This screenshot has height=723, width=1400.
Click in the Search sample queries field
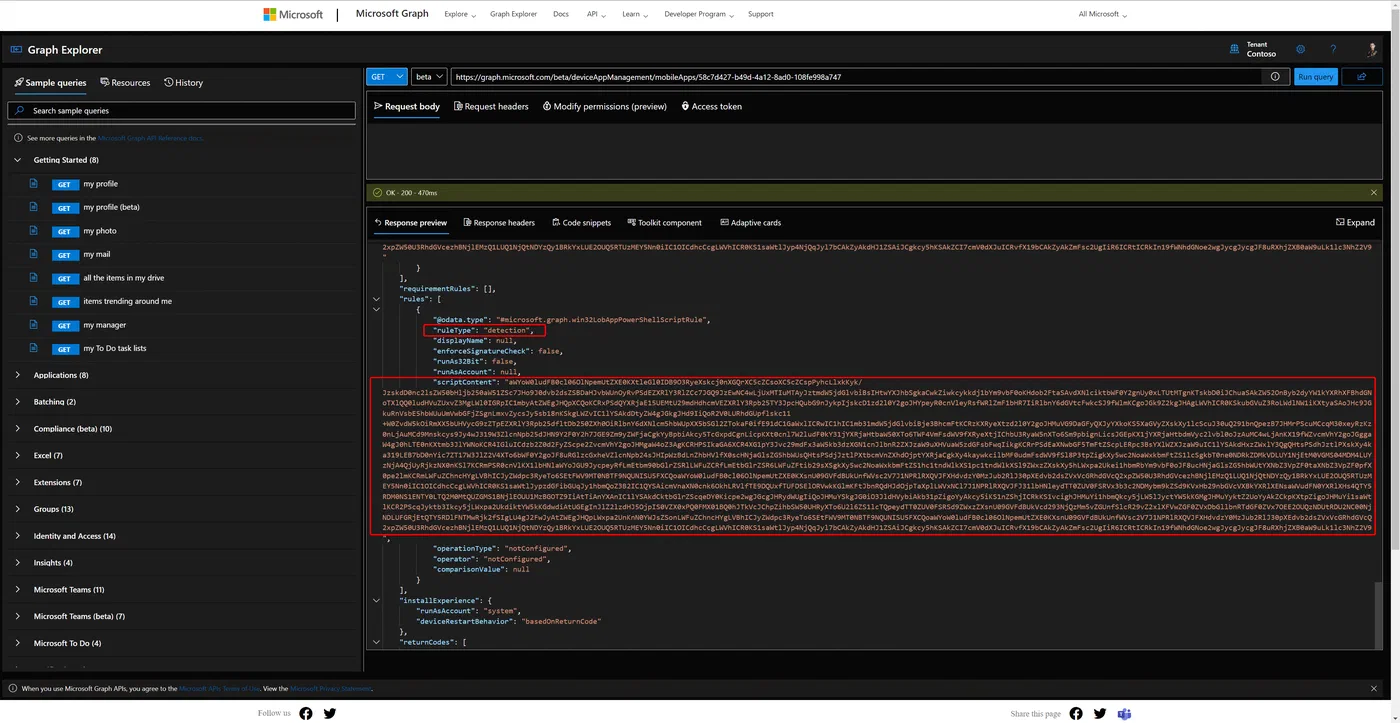[181, 111]
